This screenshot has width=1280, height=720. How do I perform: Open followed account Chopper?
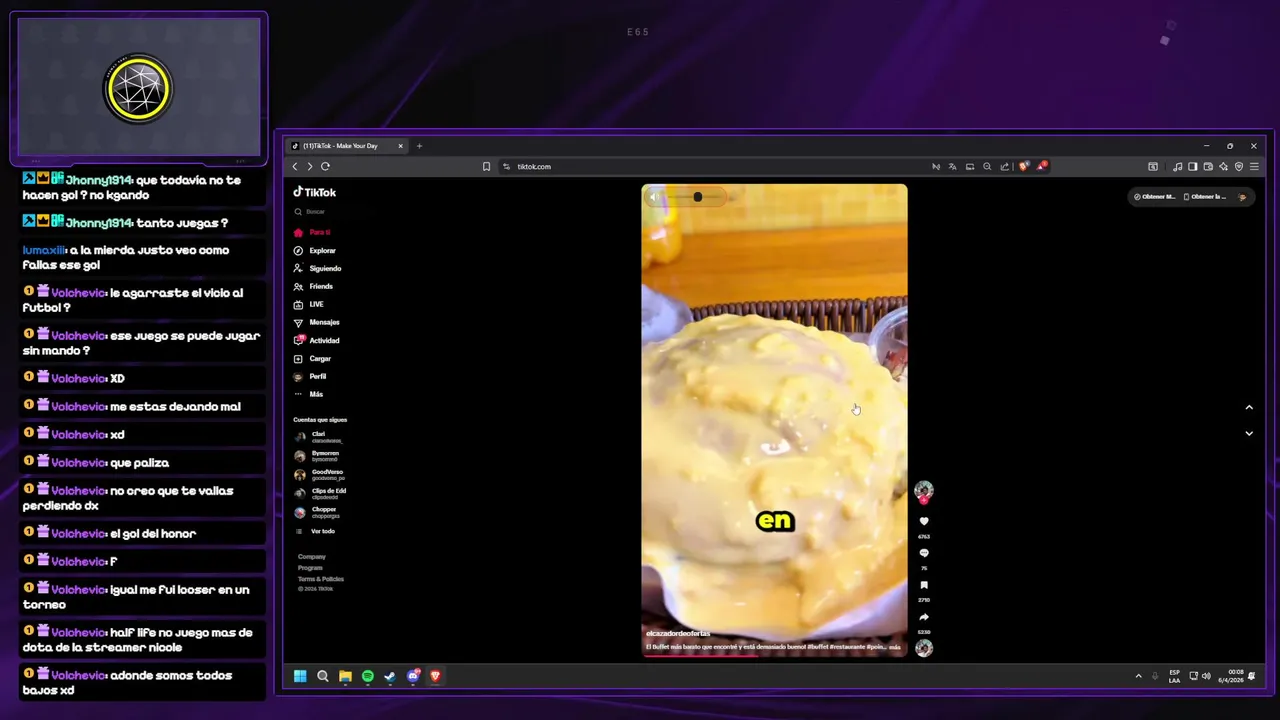pyautogui.click(x=318, y=513)
